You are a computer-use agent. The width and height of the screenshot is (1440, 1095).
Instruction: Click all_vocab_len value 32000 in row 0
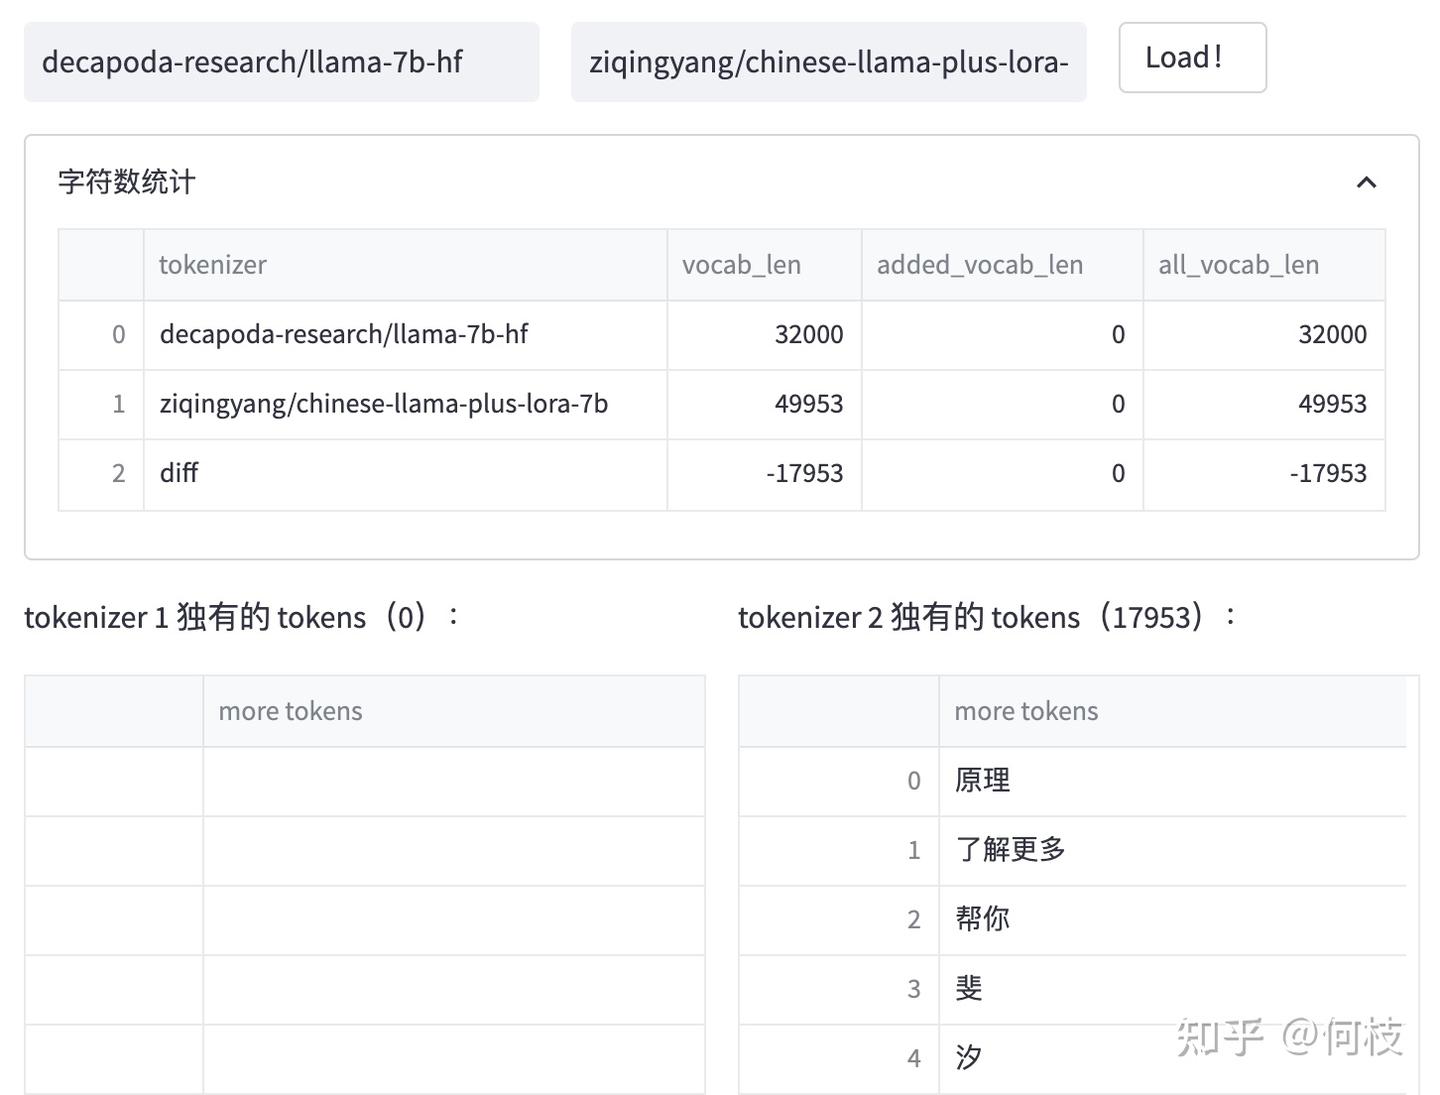(x=1264, y=335)
